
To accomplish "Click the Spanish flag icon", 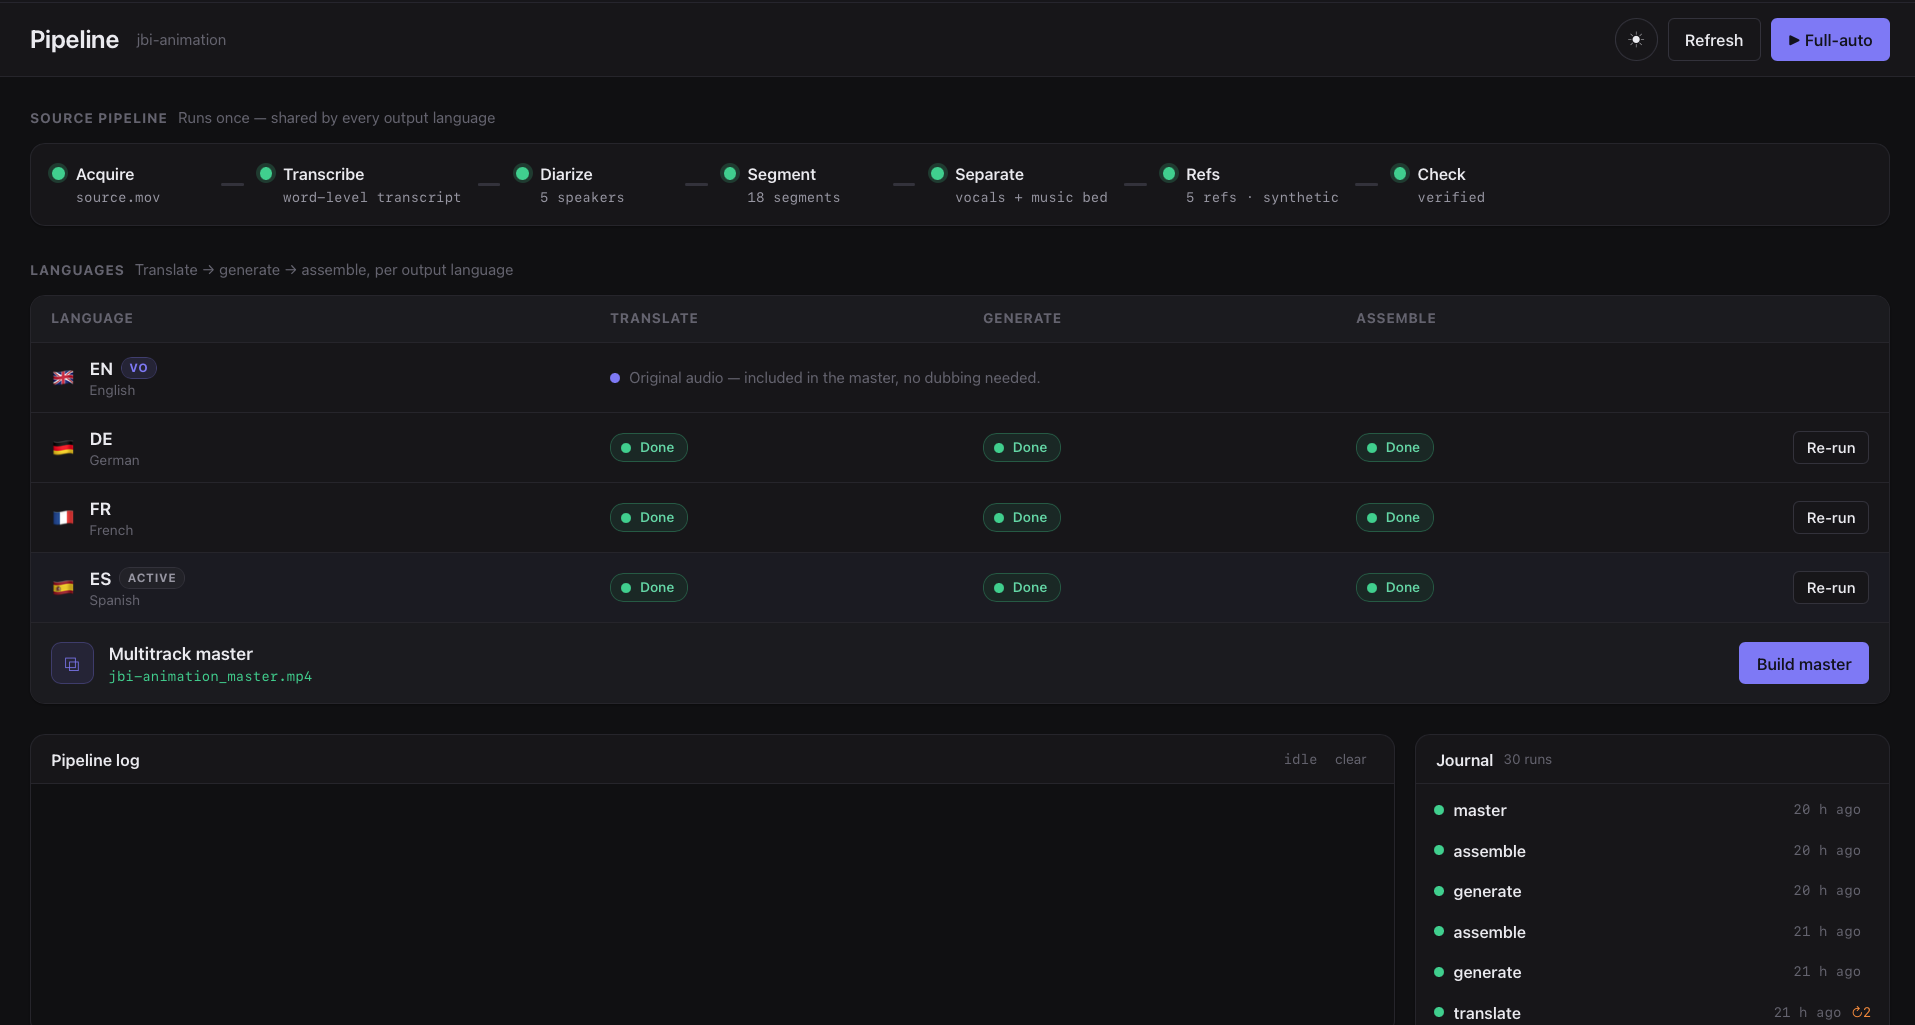I will [63, 588].
